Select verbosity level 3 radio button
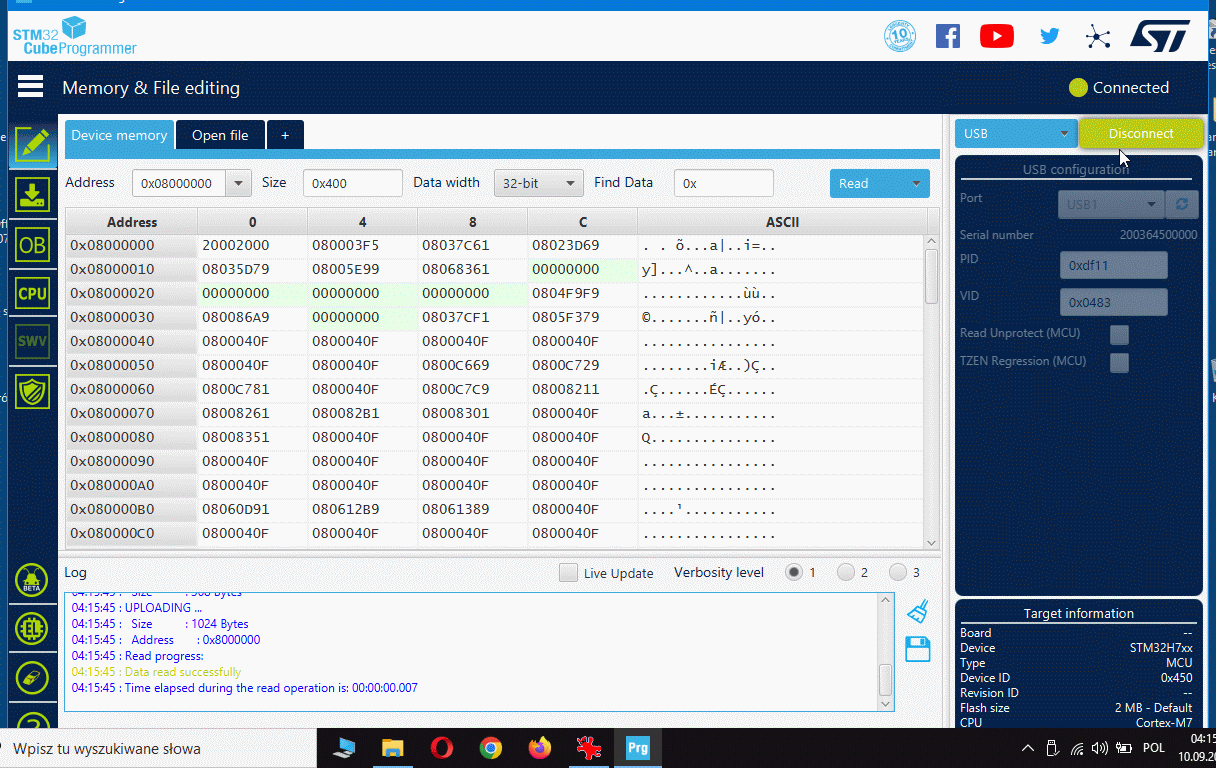1216x768 pixels. coord(898,573)
